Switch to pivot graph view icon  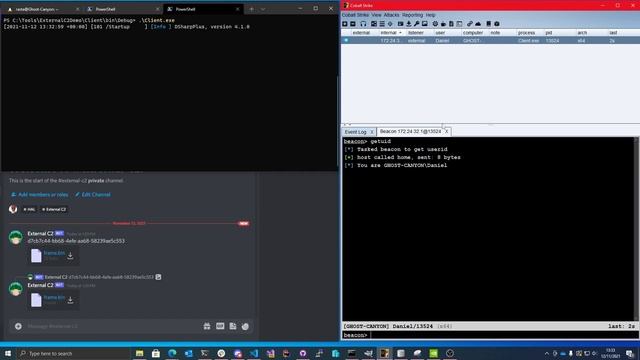[373, 24]
